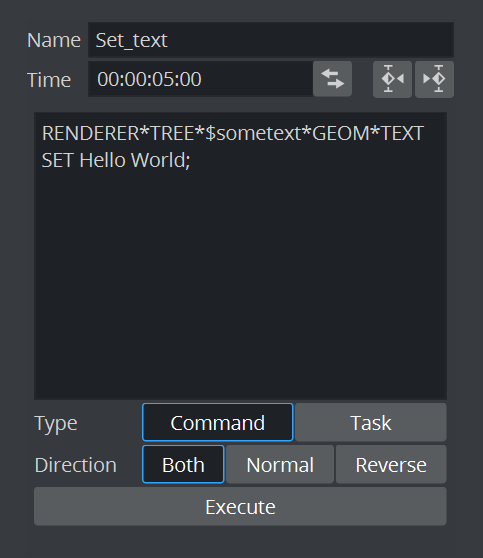Switch the type to Task
The image size is (483, 558).
coord(371,422)
